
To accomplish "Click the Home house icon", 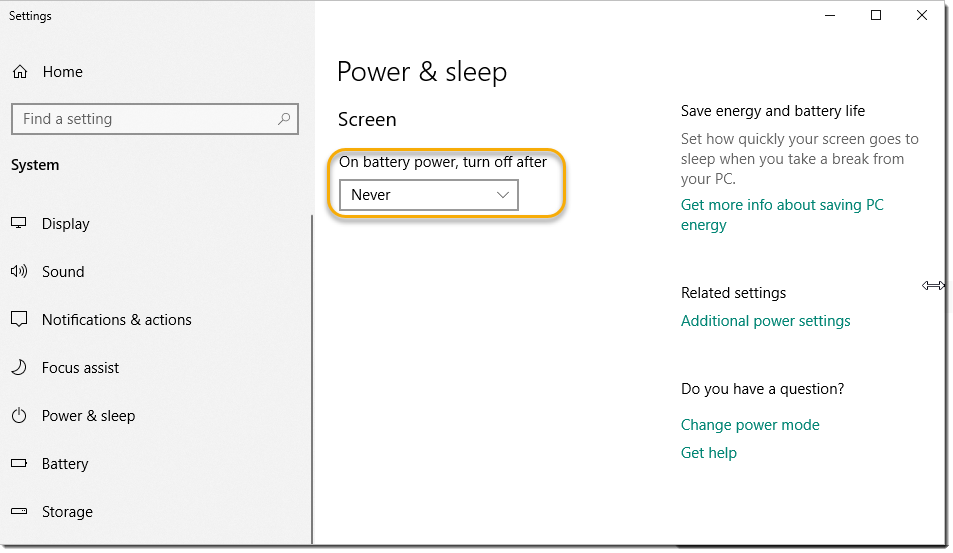I will tap(20, 72).
